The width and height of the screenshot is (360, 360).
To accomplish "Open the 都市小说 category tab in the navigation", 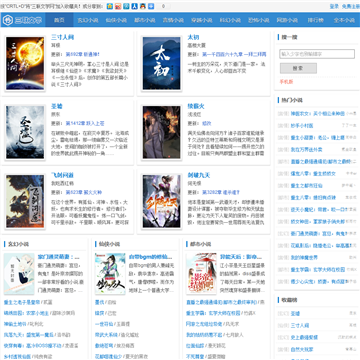I will point(145,20).
